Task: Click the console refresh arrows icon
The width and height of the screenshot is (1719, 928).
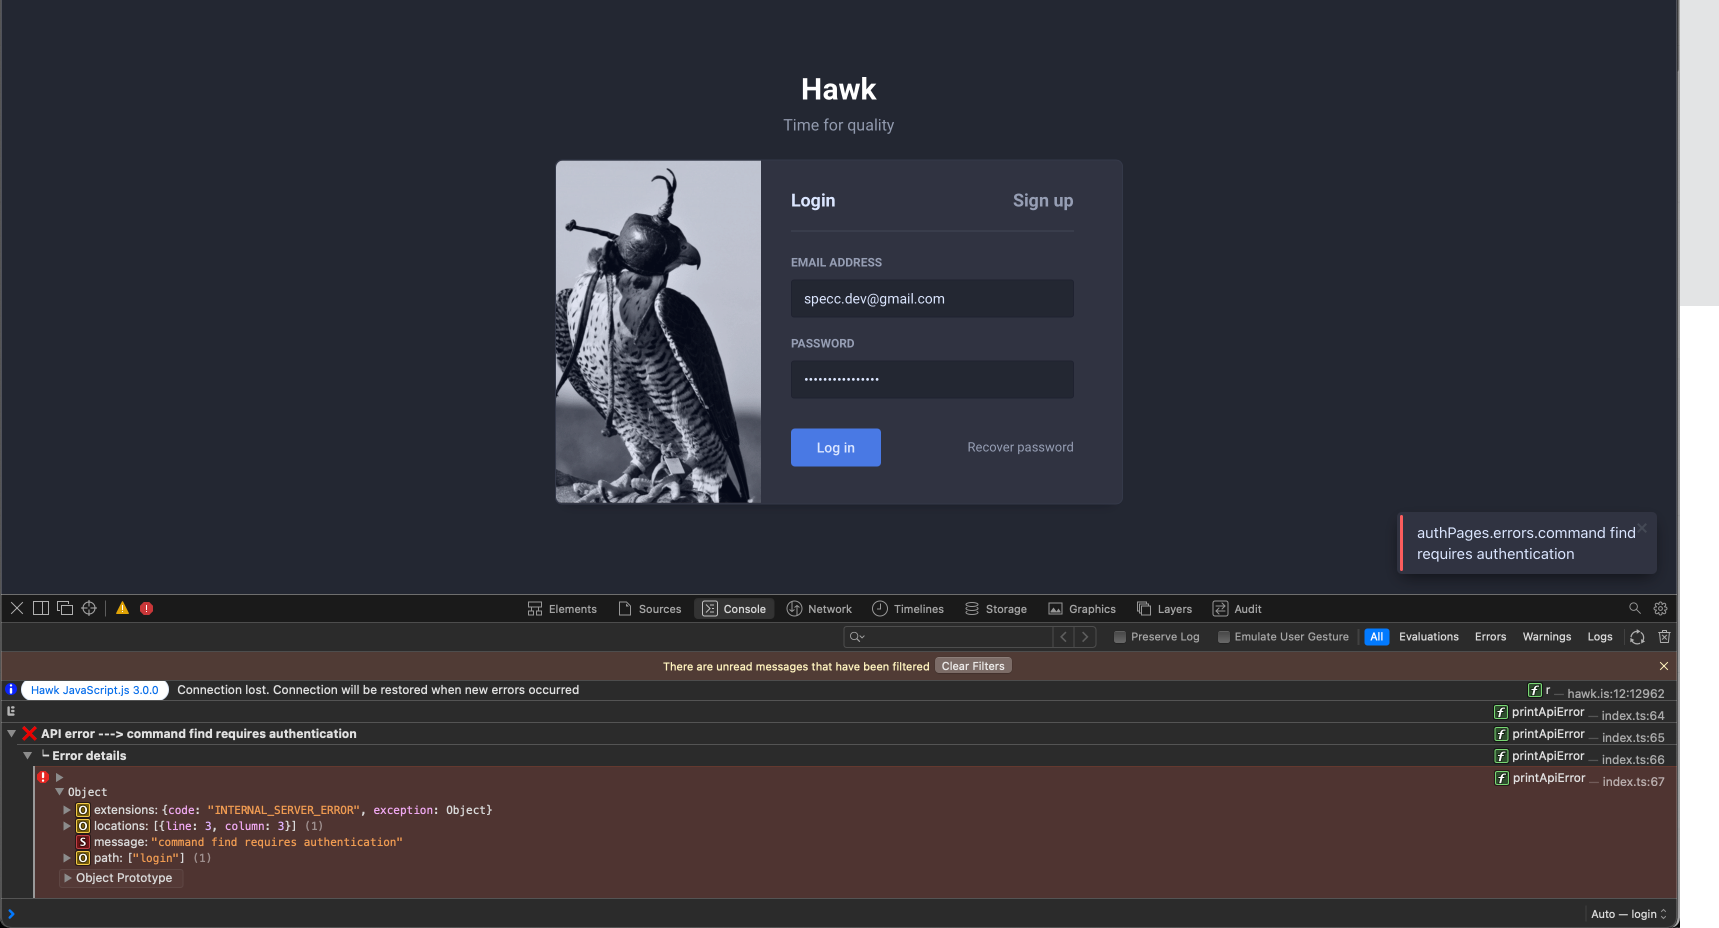Action: 1637,637
